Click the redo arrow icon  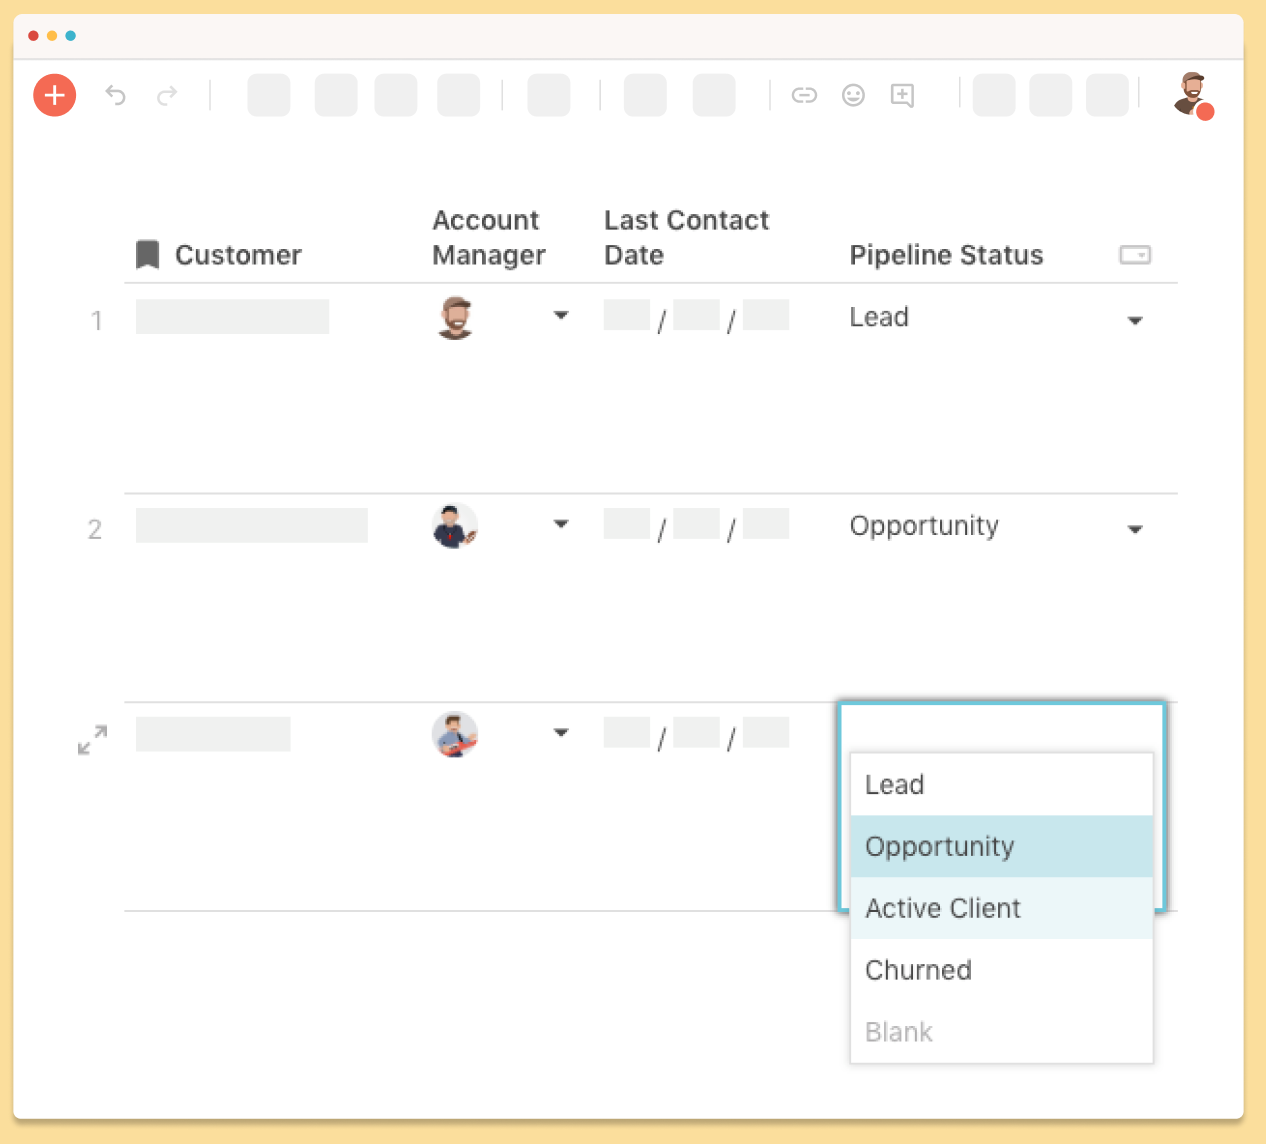(167, 95)
